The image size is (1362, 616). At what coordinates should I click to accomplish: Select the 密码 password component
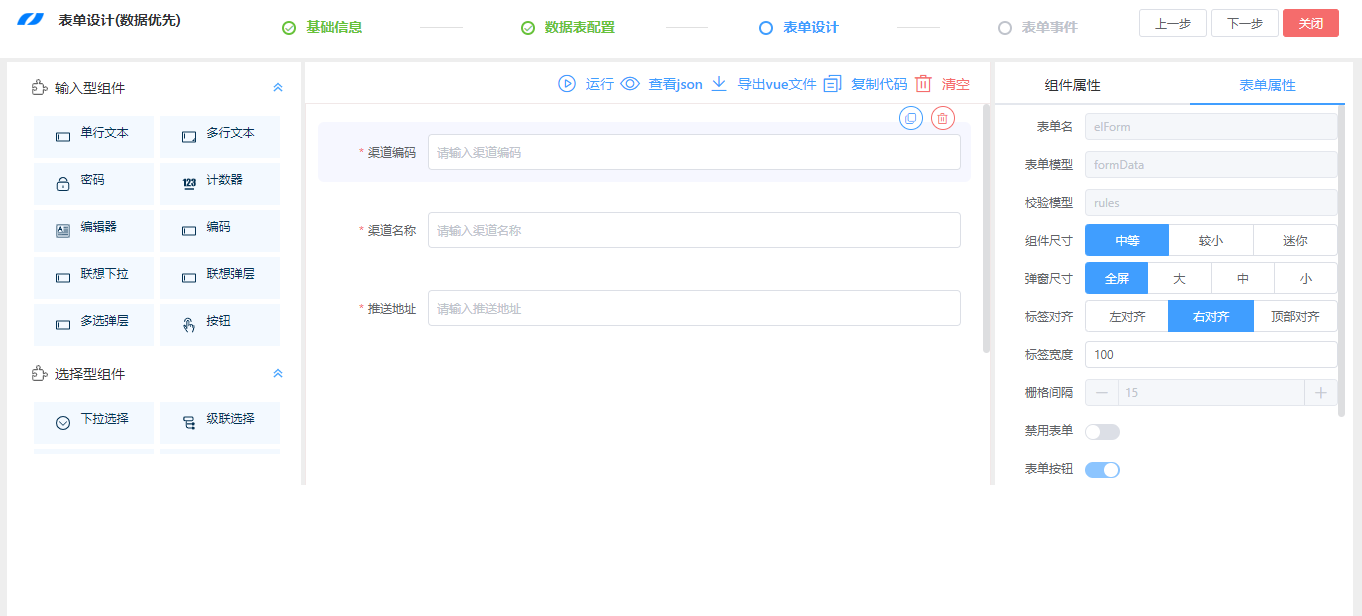coord(93,184)
